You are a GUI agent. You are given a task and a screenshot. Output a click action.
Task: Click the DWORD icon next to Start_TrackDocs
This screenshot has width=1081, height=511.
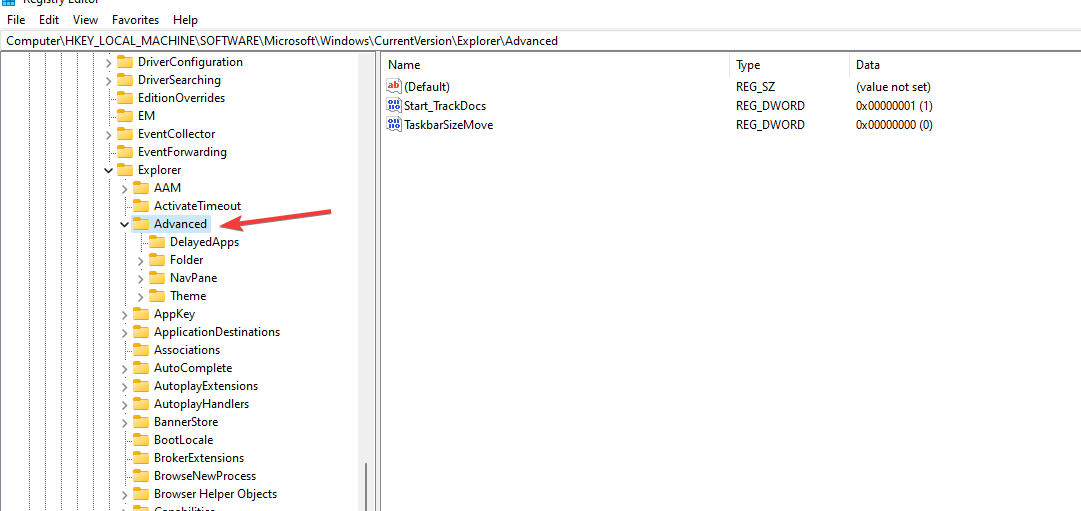393,106
